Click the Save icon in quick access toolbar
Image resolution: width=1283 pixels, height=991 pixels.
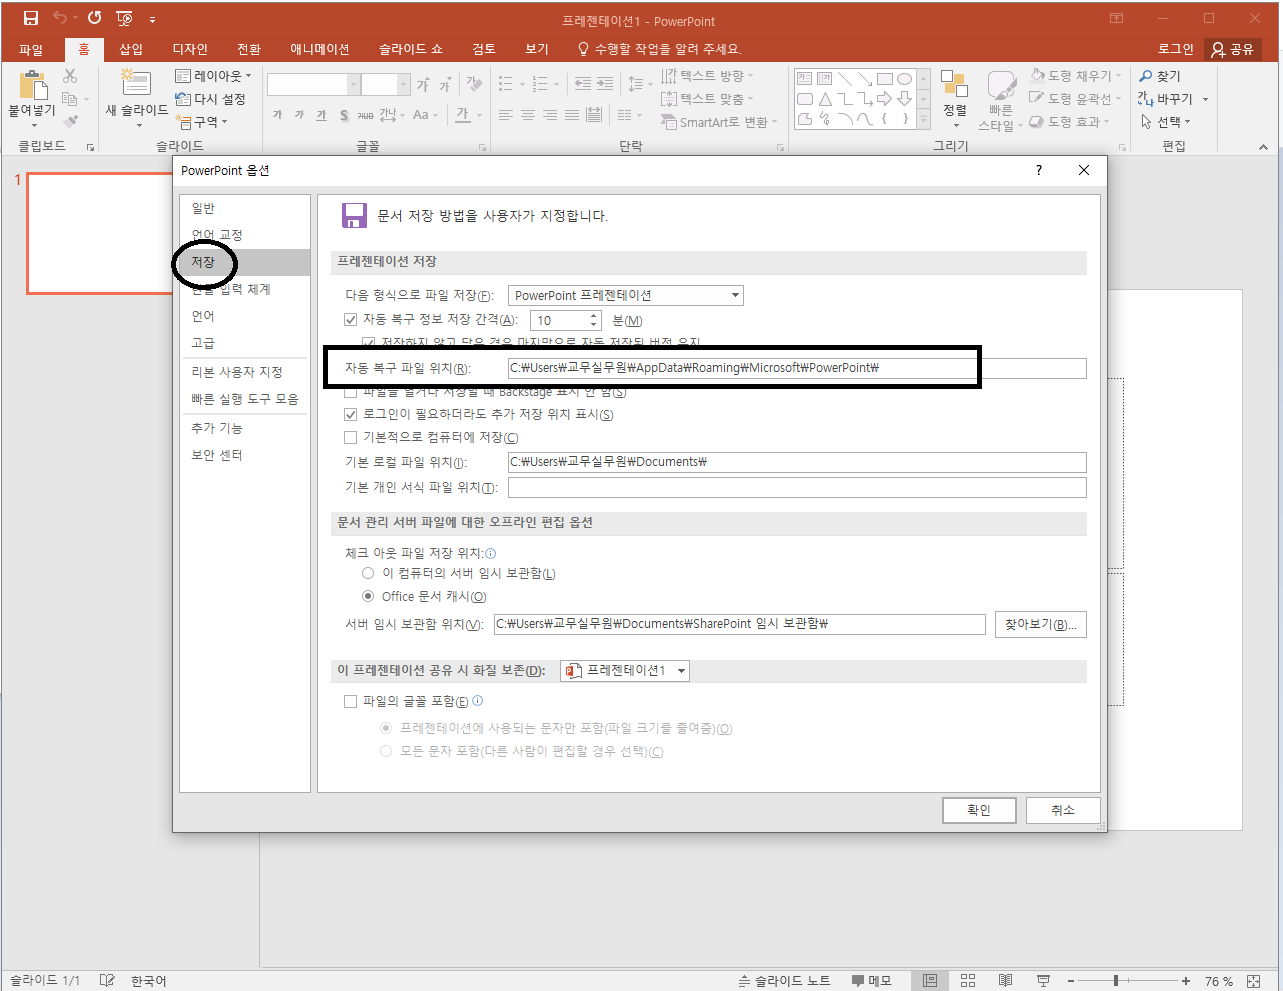click(x=30, y=18)
